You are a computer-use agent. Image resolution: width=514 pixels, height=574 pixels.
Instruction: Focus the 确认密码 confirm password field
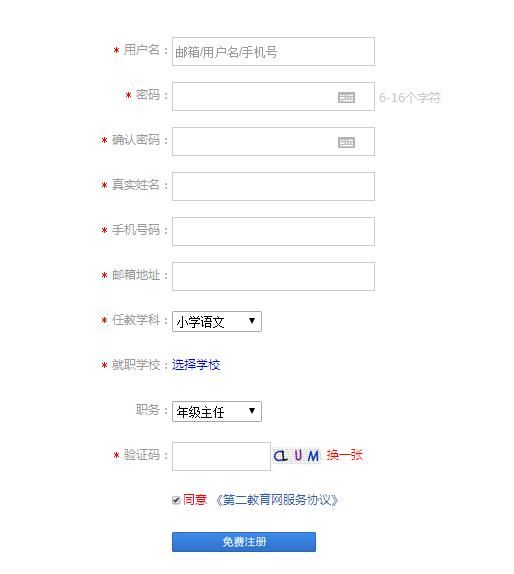coord(273,142)
